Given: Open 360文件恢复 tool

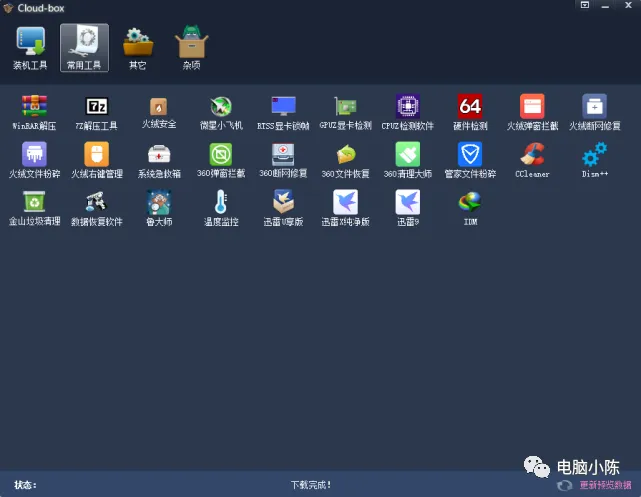Looking at the screenshot, I should tap(345, 160).
